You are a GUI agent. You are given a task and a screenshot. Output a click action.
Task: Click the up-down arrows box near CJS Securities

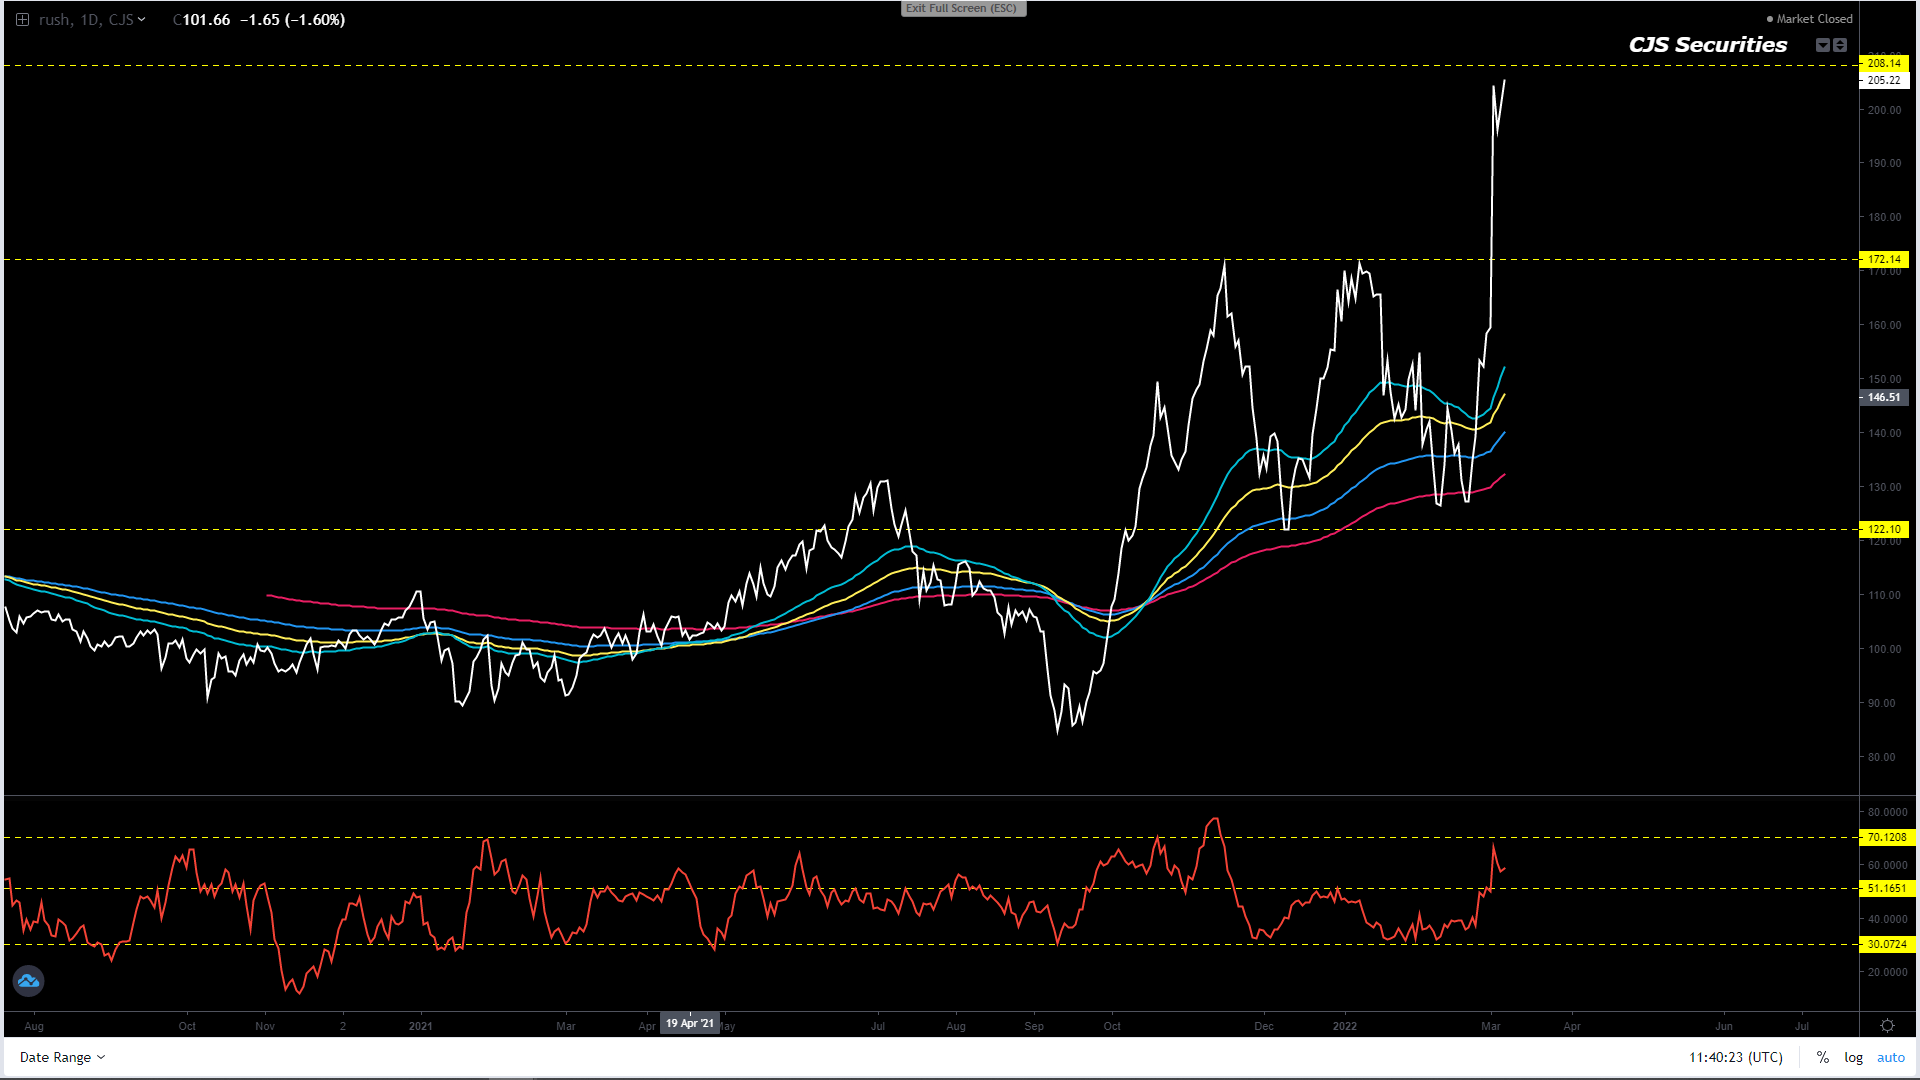(1840, 45)
